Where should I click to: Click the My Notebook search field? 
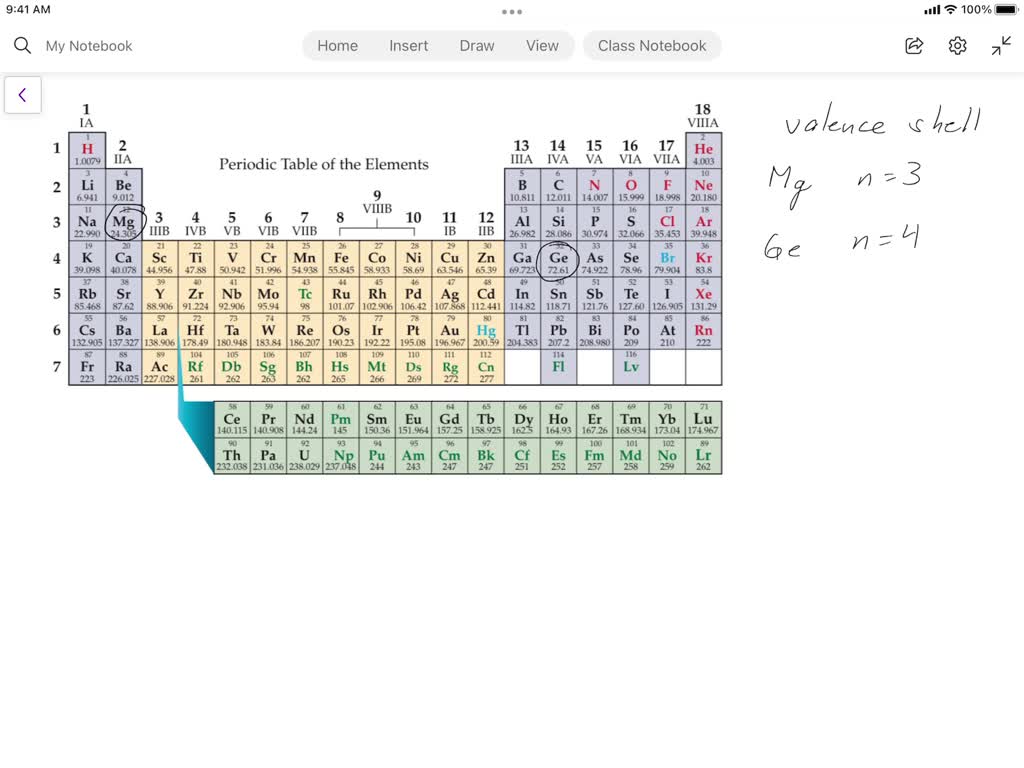(x=90, y=45)
